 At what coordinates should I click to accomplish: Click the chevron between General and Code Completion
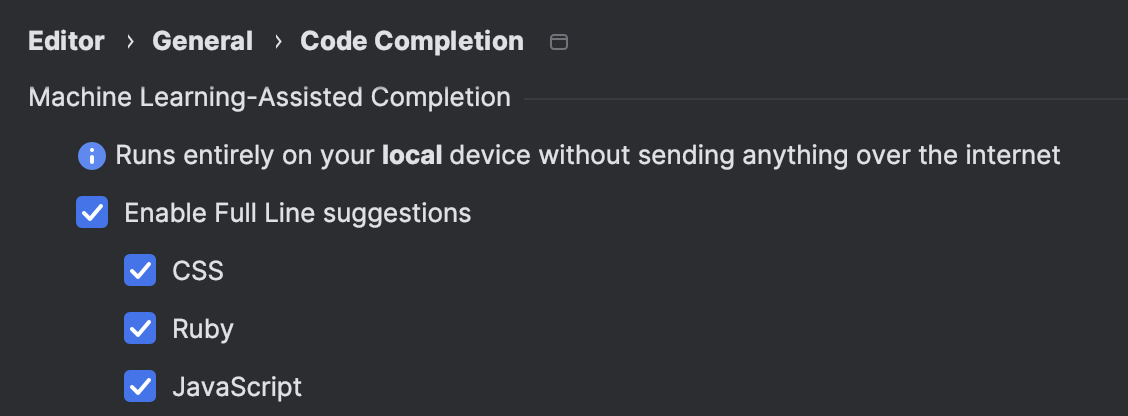click(277, 42)
